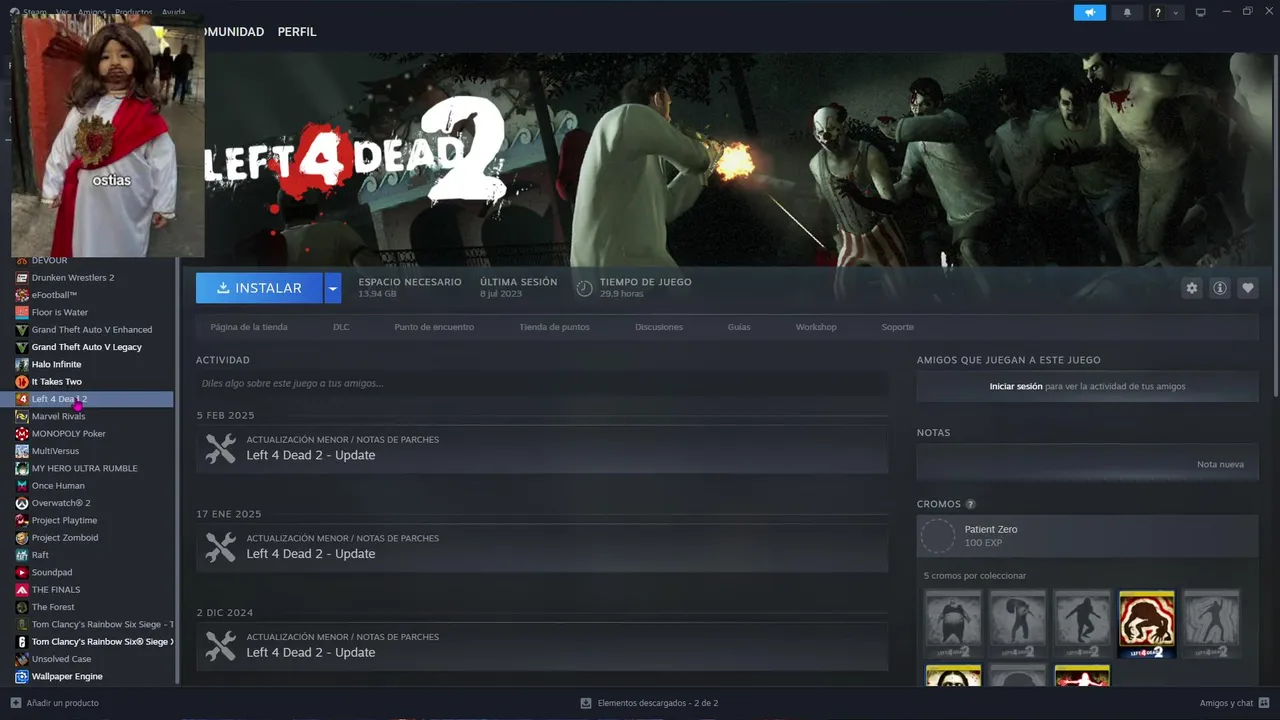
Task: Click the INSTALAR button
Action: 259,288
